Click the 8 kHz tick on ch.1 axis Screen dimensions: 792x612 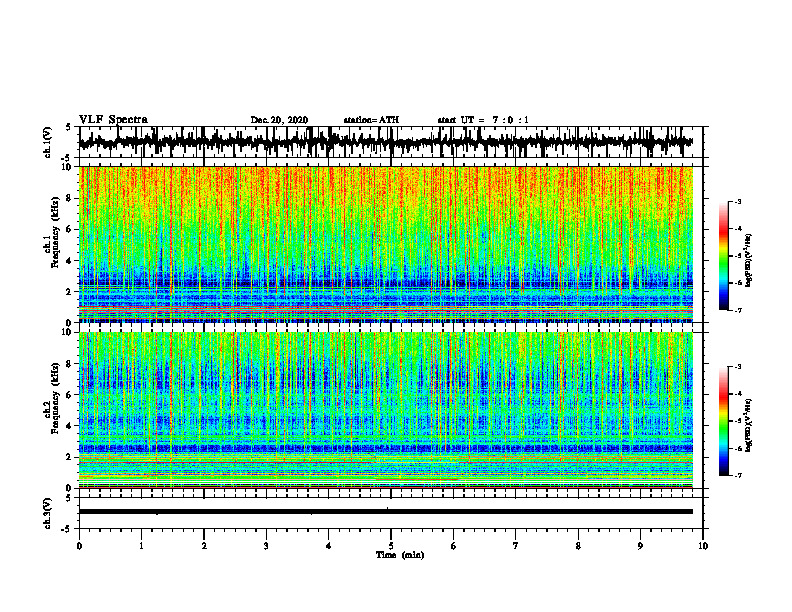point(70,198)
